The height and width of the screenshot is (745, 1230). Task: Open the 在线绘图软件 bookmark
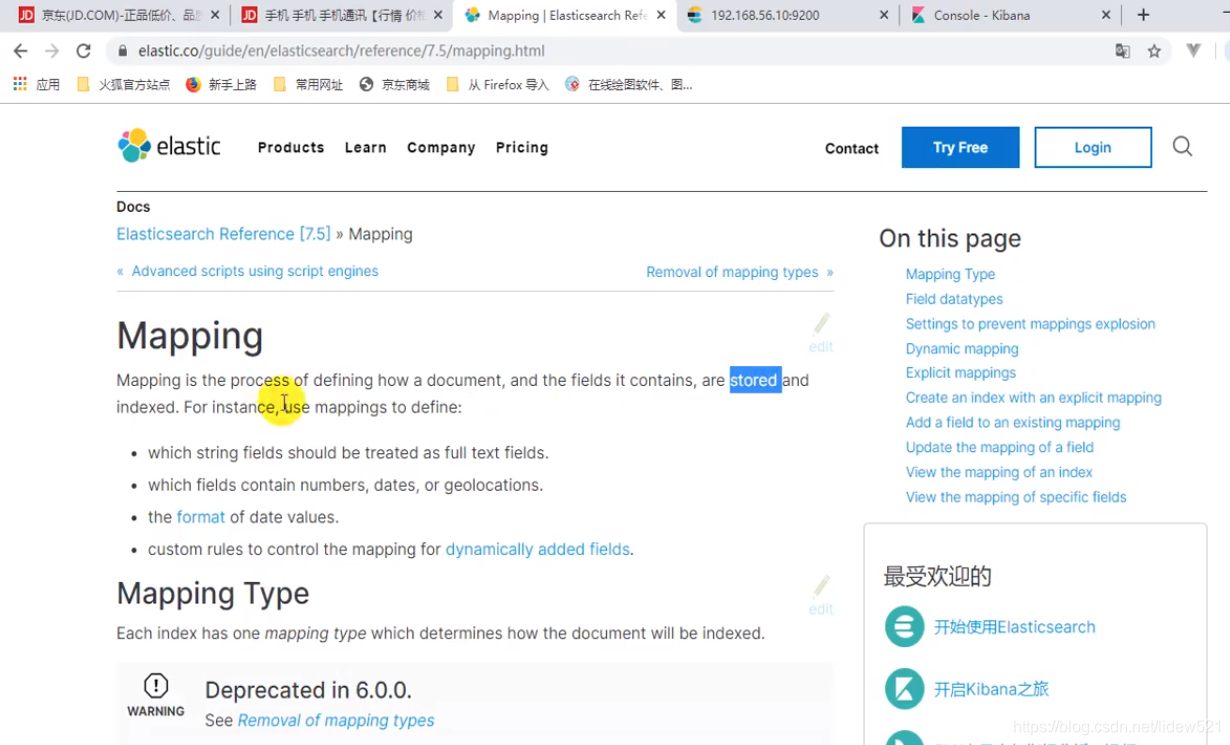pos(628,85)
